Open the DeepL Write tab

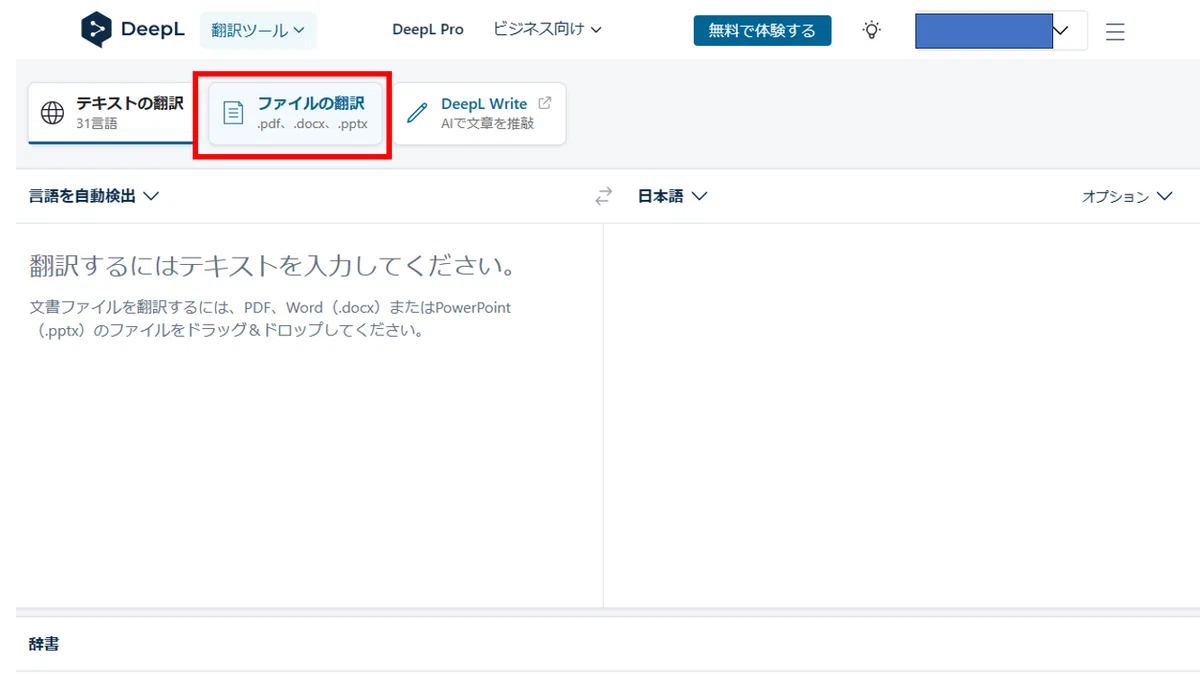tap(479, 113)
